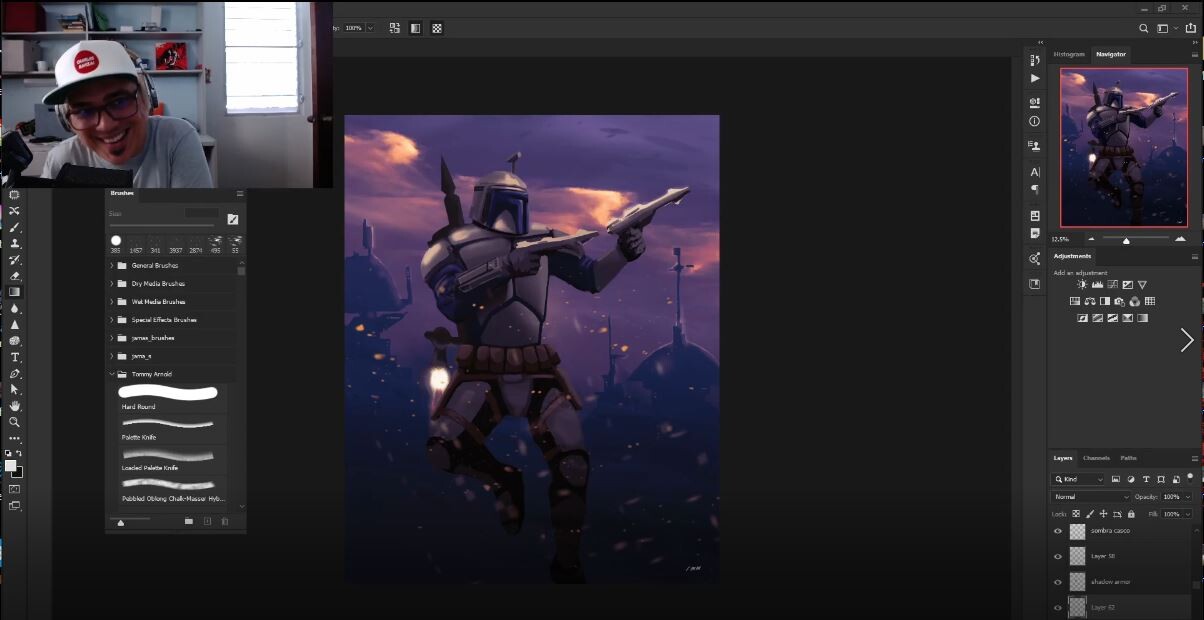Click the brush preview size slider
1204x620 pixels.
point(121,522)
